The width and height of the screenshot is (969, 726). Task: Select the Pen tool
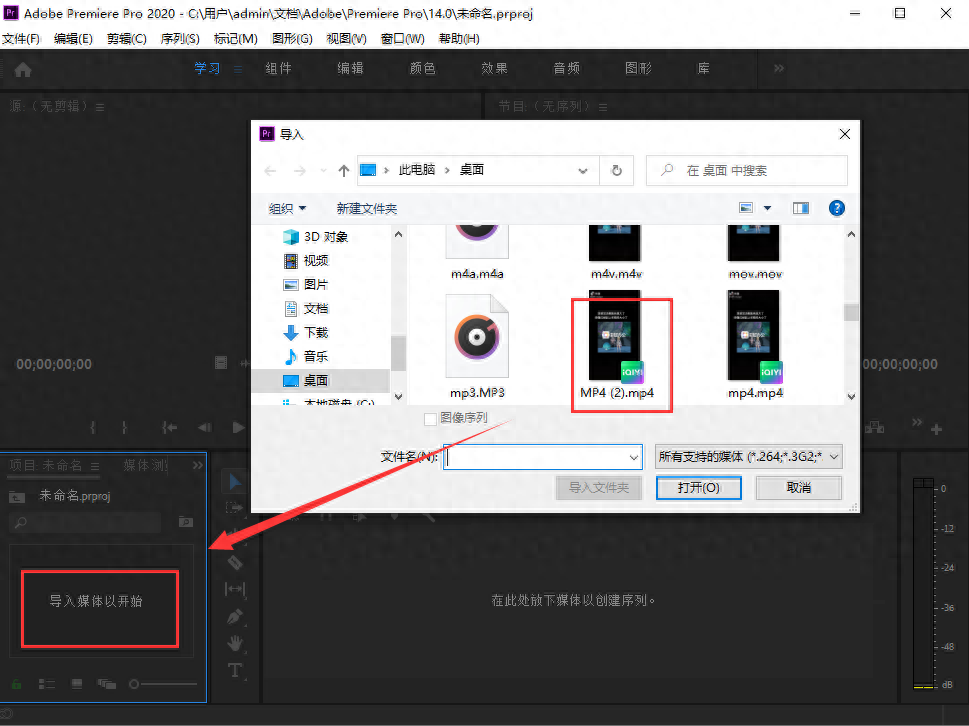point(235,617)
